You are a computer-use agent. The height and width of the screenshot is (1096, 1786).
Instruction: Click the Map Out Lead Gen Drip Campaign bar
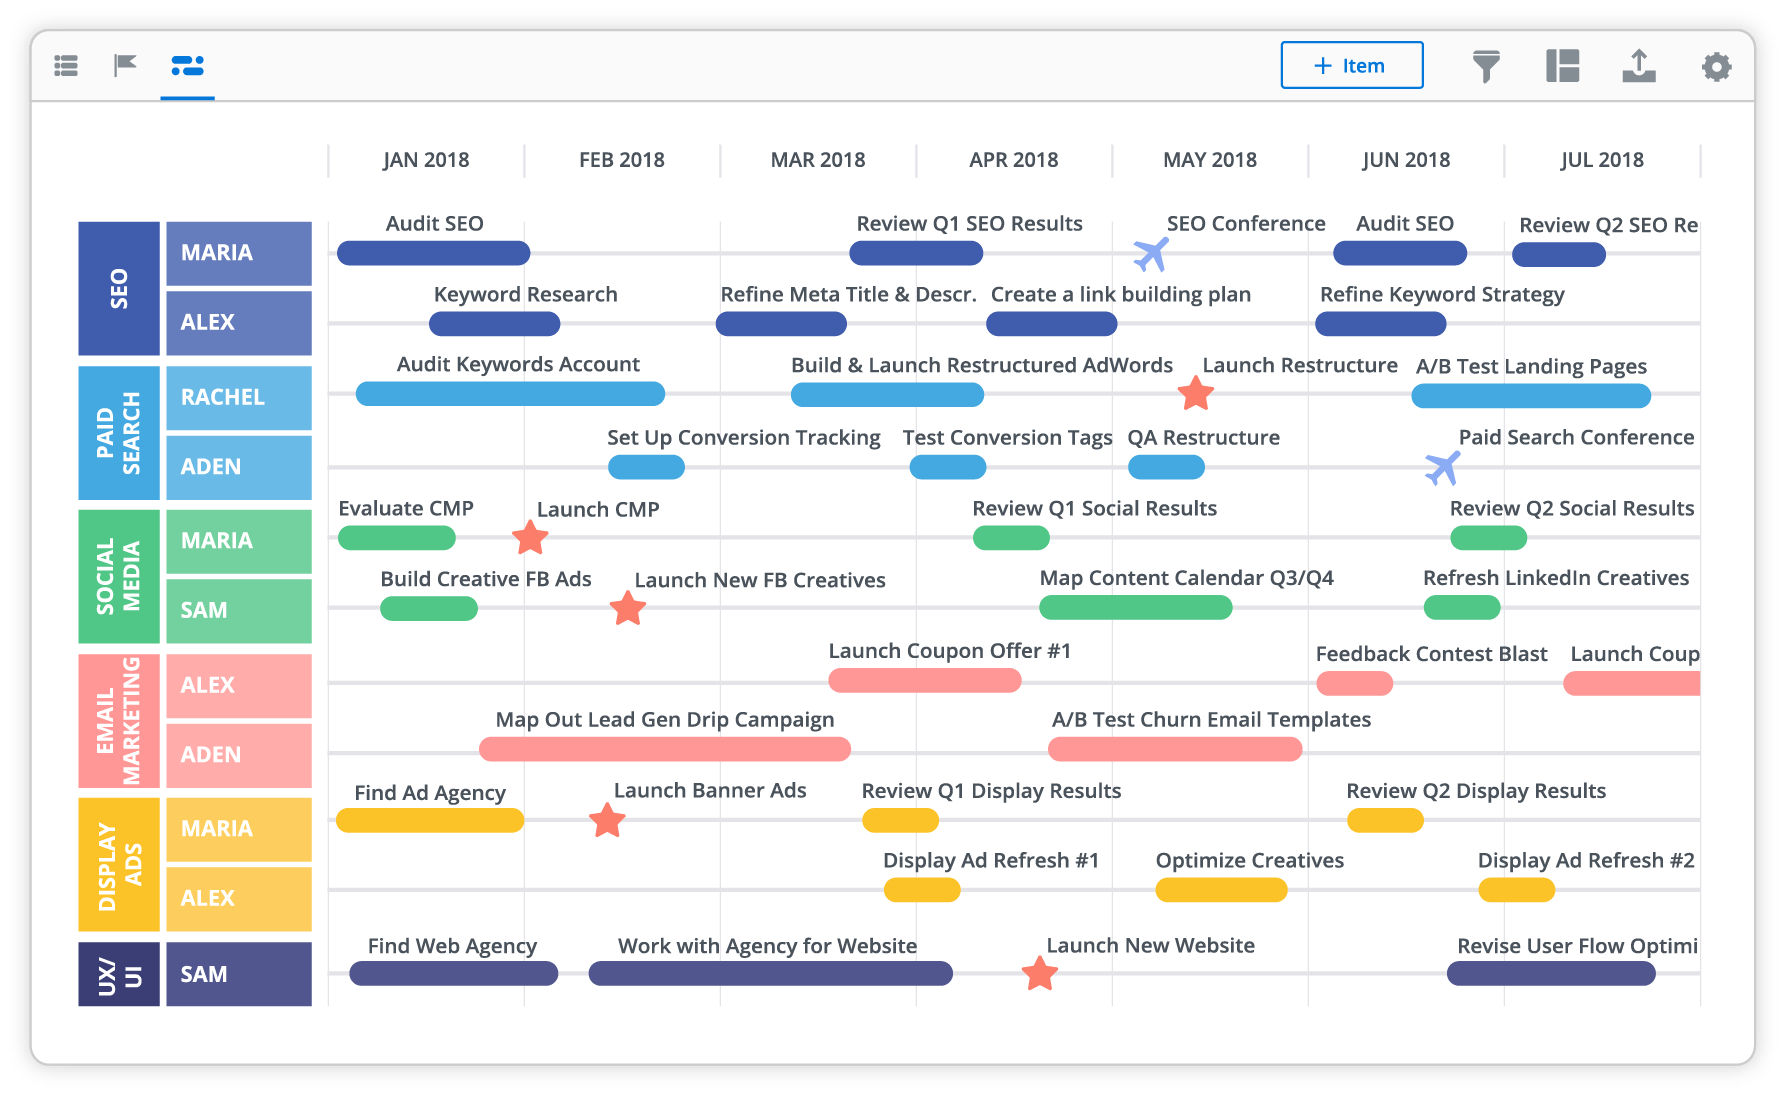coord(665,748)
